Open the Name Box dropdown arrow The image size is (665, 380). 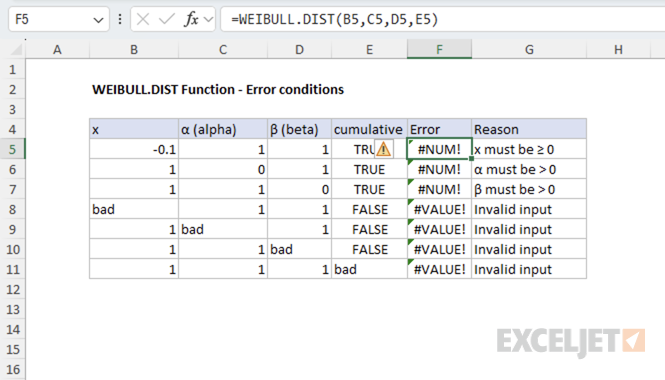pyautogui.click(x=98, y=20)
